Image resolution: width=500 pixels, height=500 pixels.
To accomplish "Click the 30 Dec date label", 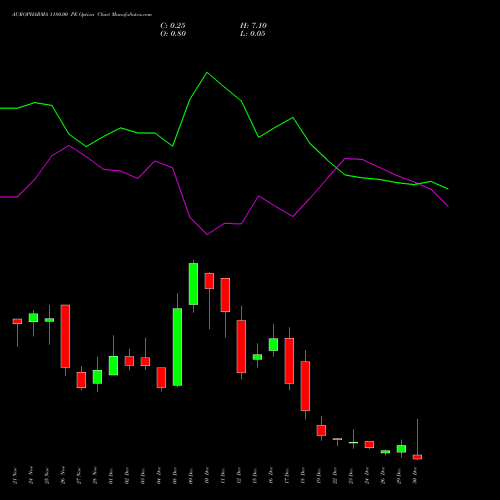I will click(415, 476).
